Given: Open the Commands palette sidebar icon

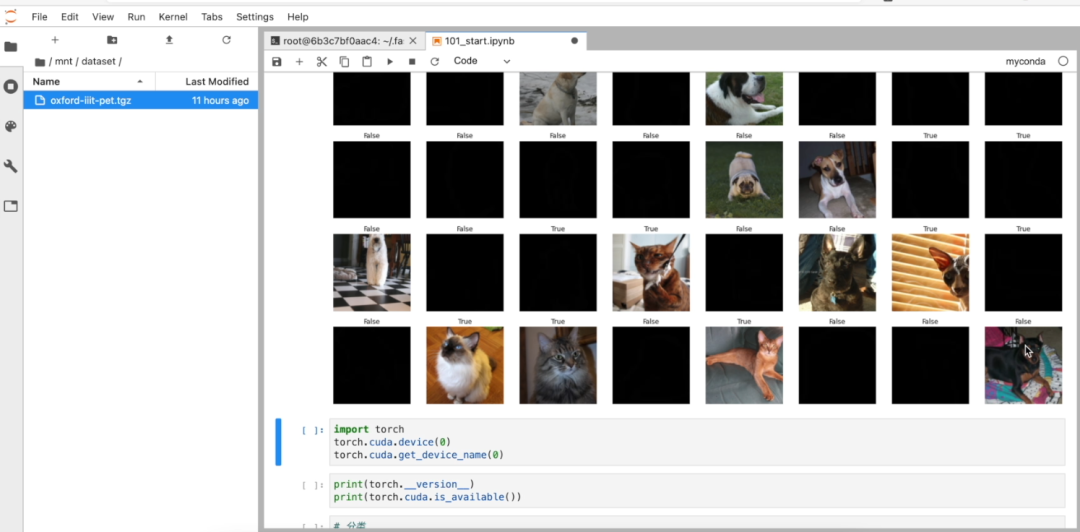Looking at the screenshot, I should click(x=11, y=126).
